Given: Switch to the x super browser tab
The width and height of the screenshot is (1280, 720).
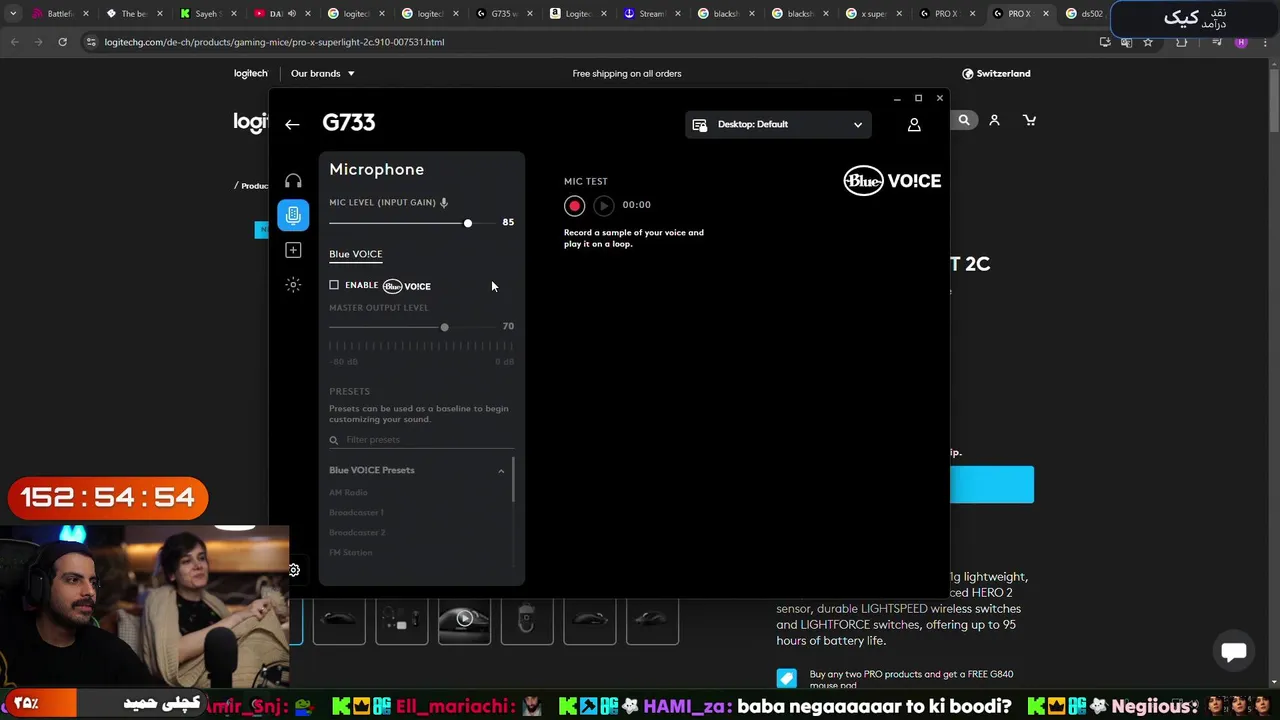Looking at the screenshot, I should (874, 14).
